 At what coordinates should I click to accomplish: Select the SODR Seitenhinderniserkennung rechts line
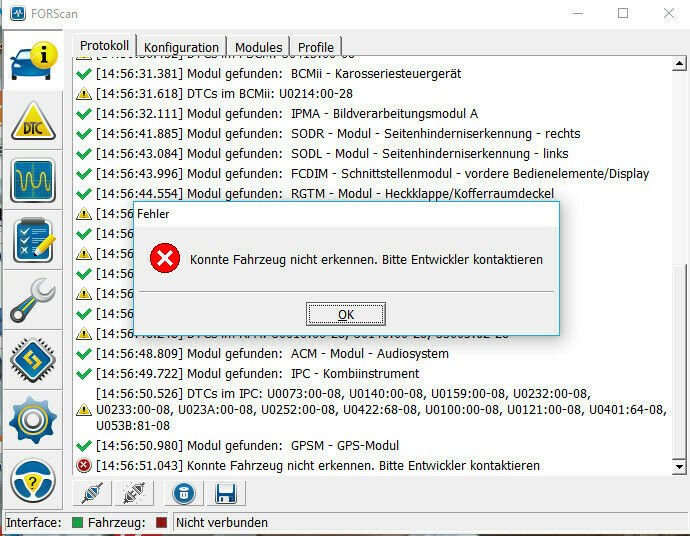click(x=338, y=133)
